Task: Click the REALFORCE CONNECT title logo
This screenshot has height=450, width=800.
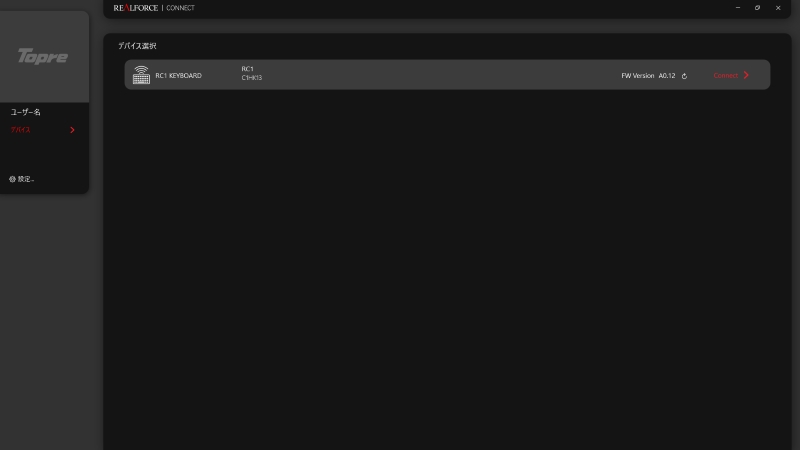Action: 154,8
